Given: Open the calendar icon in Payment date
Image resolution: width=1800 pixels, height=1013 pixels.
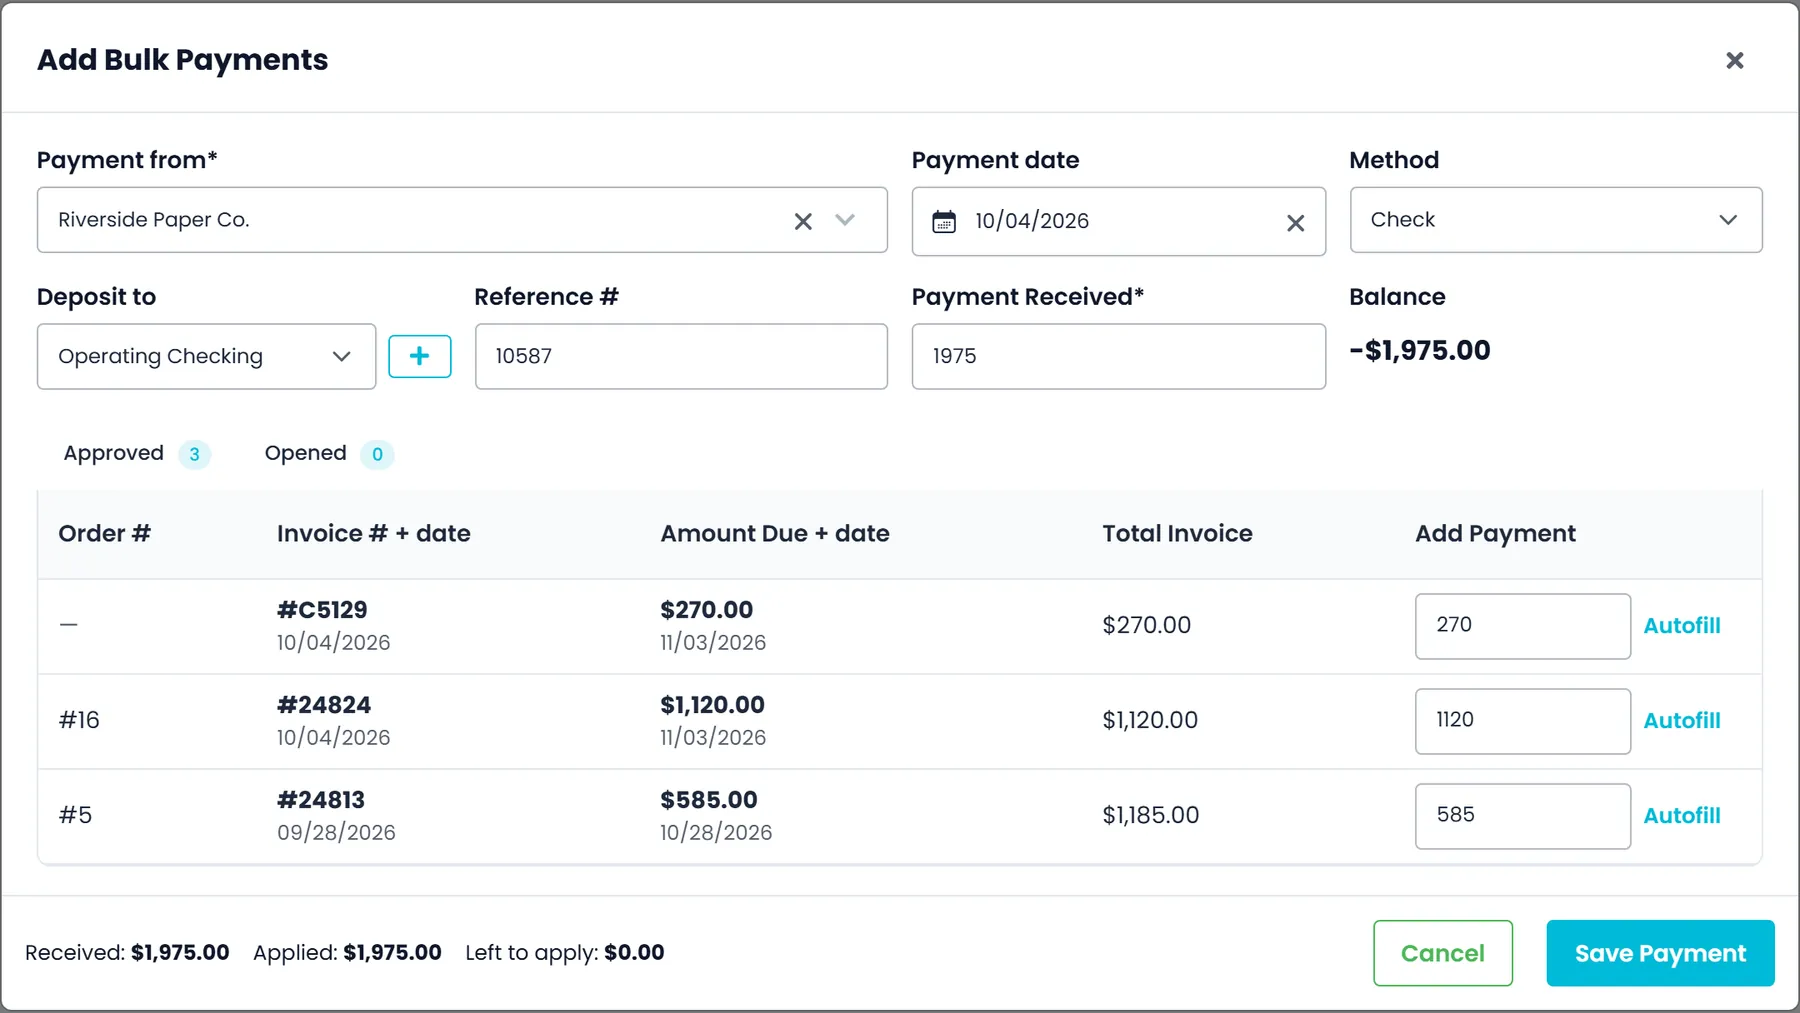Looking at the screenshot, I should (x=944, y=221).
